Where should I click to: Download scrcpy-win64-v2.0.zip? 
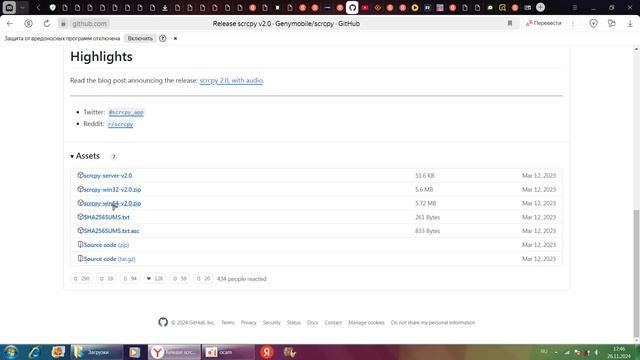click(112, 203)
